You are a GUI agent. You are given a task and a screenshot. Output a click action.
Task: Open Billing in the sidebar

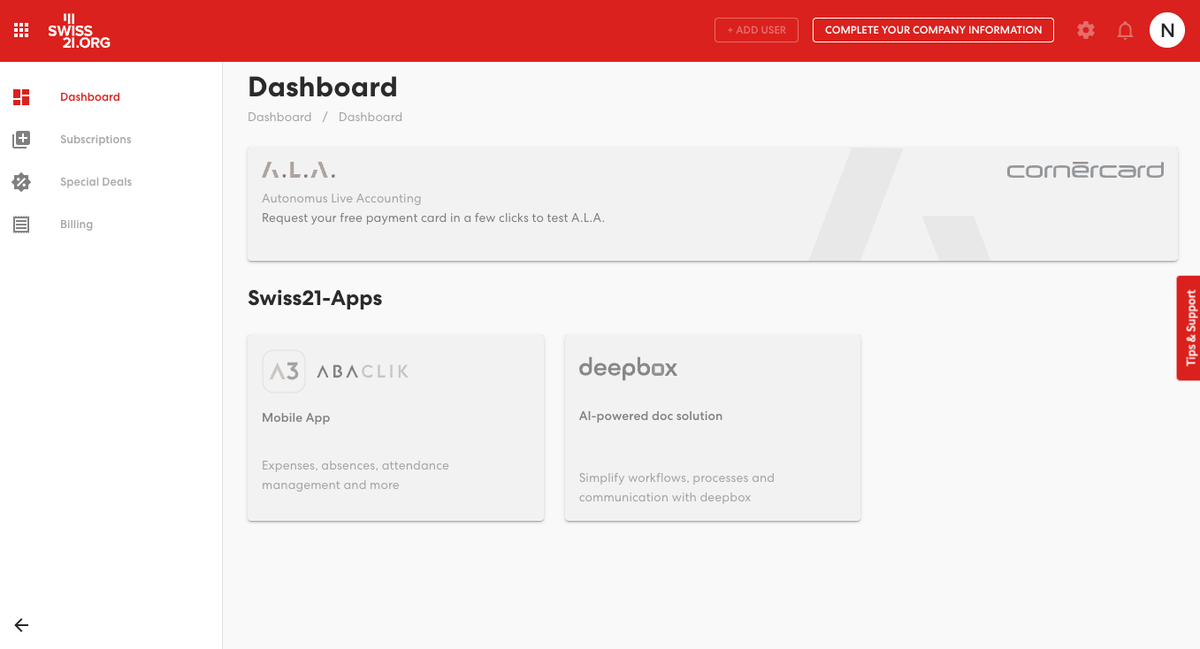pos(76,224)
